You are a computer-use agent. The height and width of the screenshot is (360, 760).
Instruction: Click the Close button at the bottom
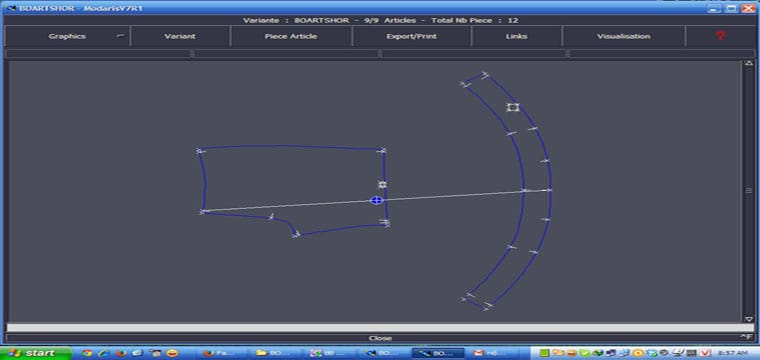(380, 338)
